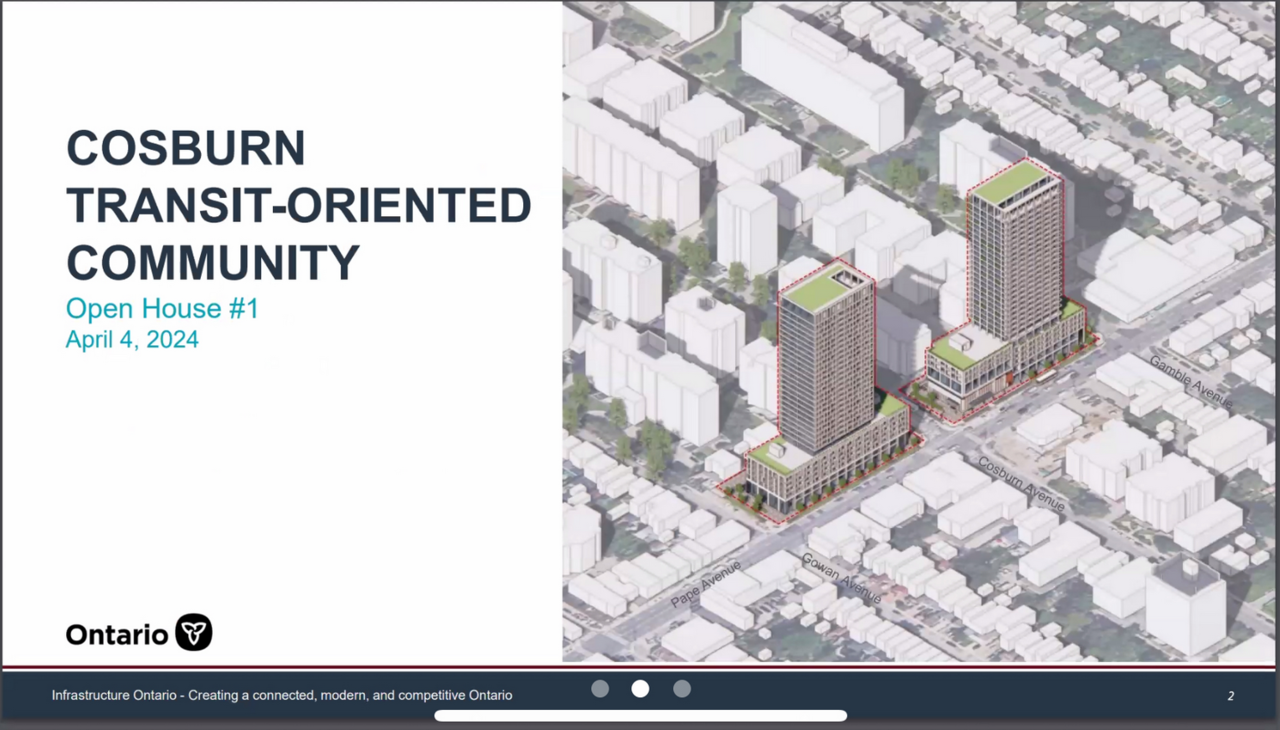Tap the white home indicator bar
1280x730 pixels.
(640, 716)
